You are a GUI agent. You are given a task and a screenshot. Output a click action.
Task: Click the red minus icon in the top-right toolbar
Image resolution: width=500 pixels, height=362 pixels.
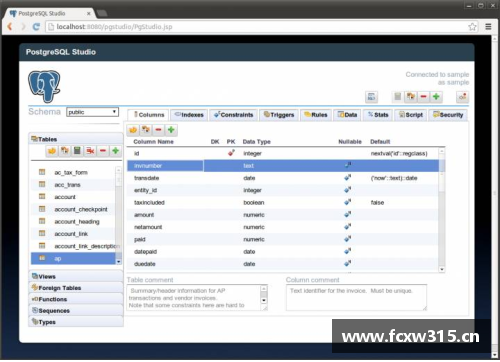click(423, 97)
